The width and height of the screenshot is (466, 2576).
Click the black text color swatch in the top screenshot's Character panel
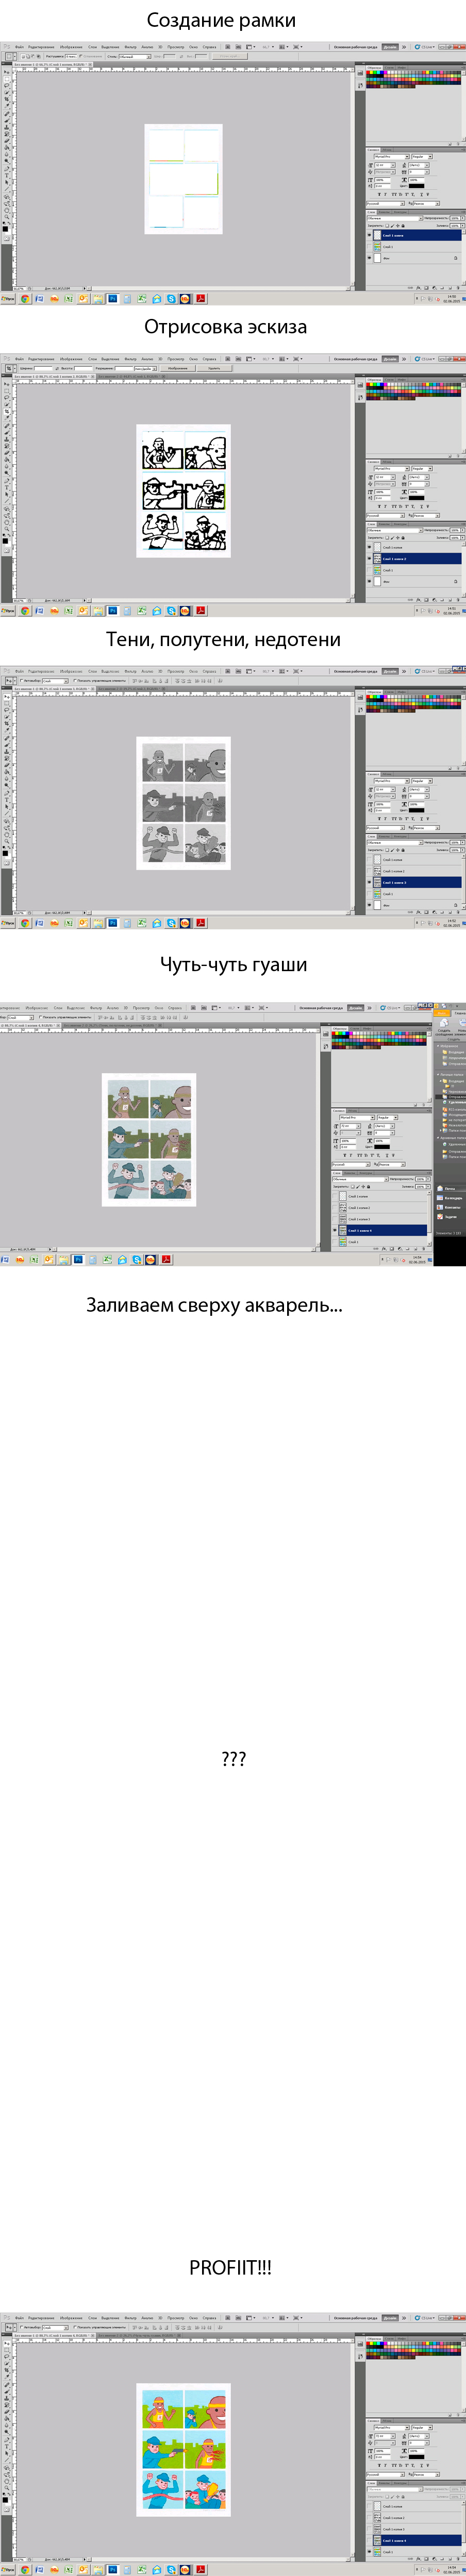point(416,186)
